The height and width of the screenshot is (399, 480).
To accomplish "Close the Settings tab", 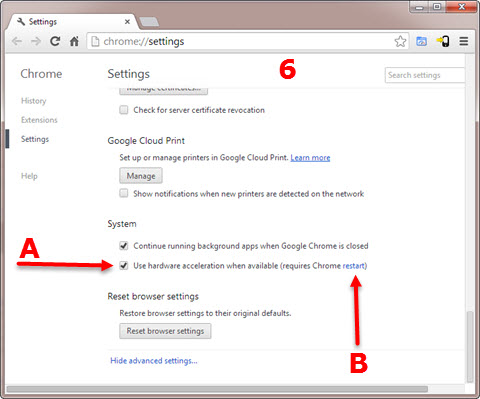I will click(x=127, y=22).
